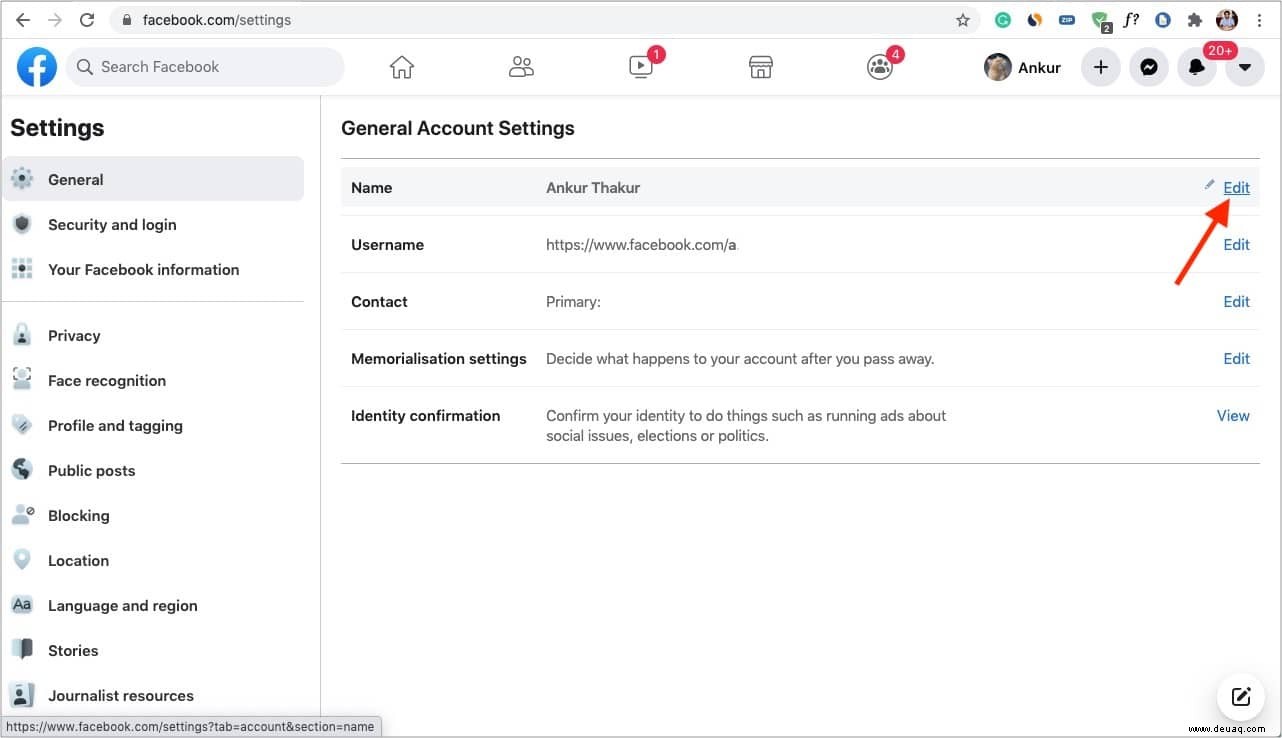Open the blue shield extension icon

tap(1163, 20)
